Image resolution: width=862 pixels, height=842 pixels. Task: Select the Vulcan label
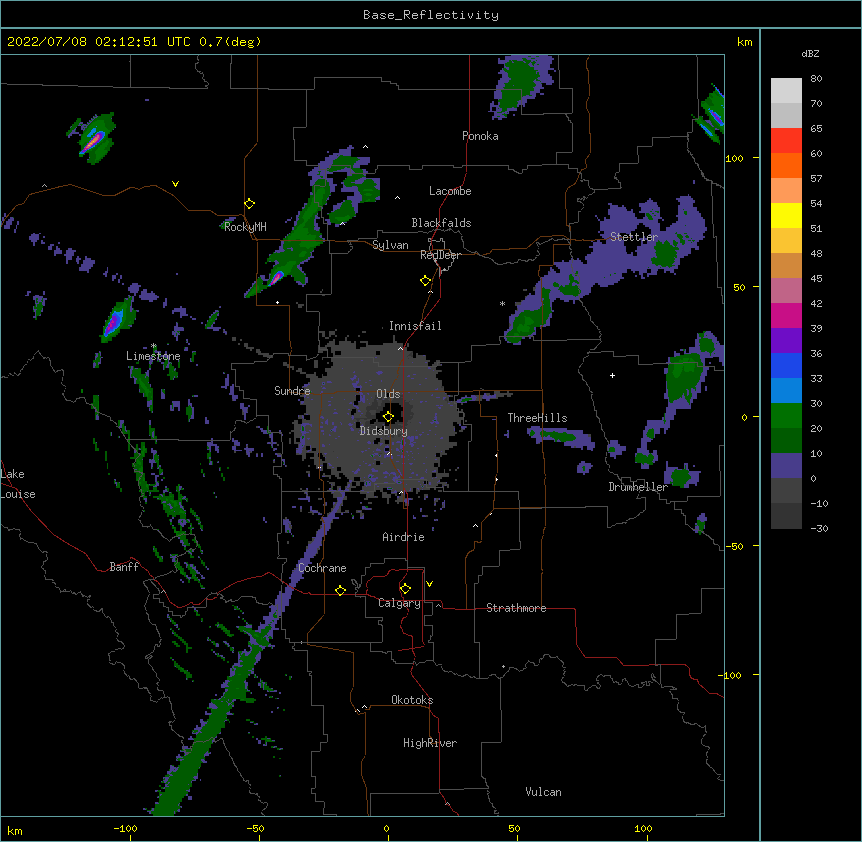pyautogui.click(x=543, y=792)
